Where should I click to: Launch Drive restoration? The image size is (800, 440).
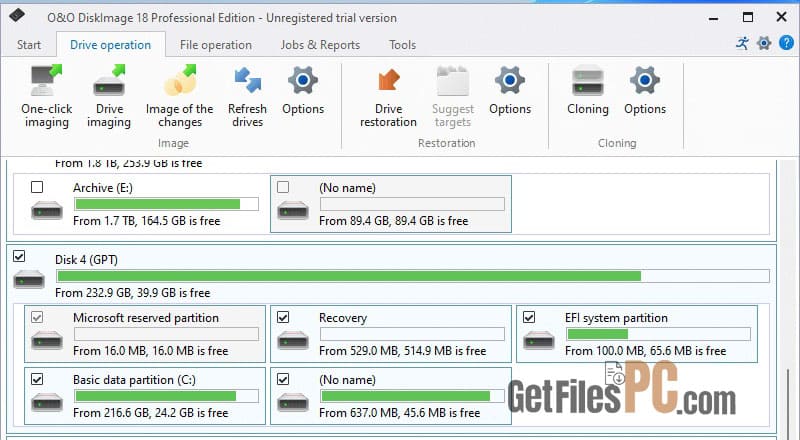(388, 97)
